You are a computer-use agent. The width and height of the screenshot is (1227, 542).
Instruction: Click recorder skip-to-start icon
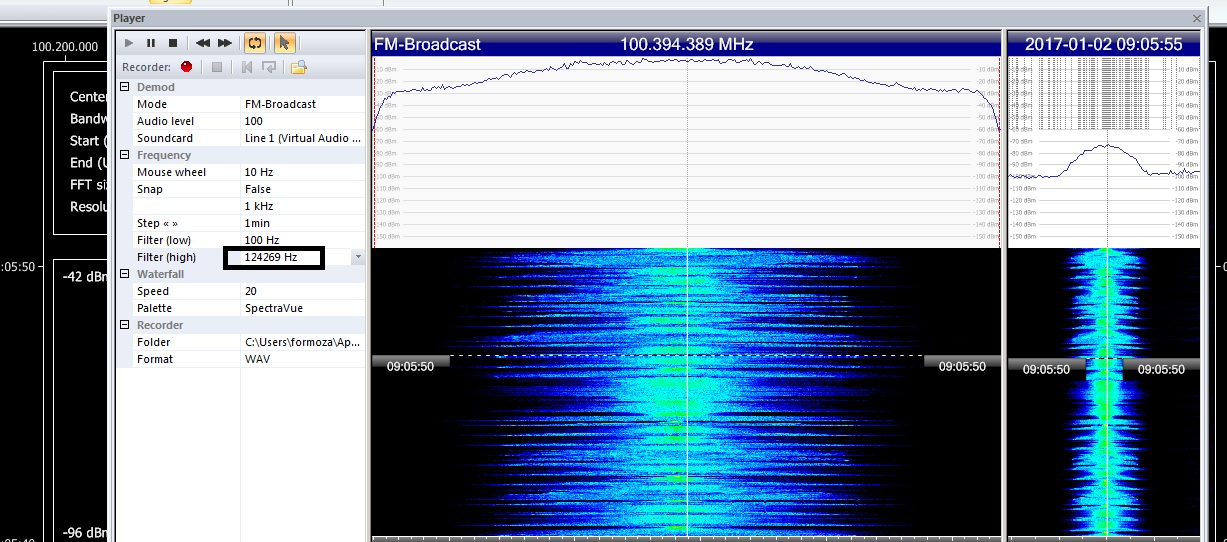pyautogui.click(x=247, y=67)
